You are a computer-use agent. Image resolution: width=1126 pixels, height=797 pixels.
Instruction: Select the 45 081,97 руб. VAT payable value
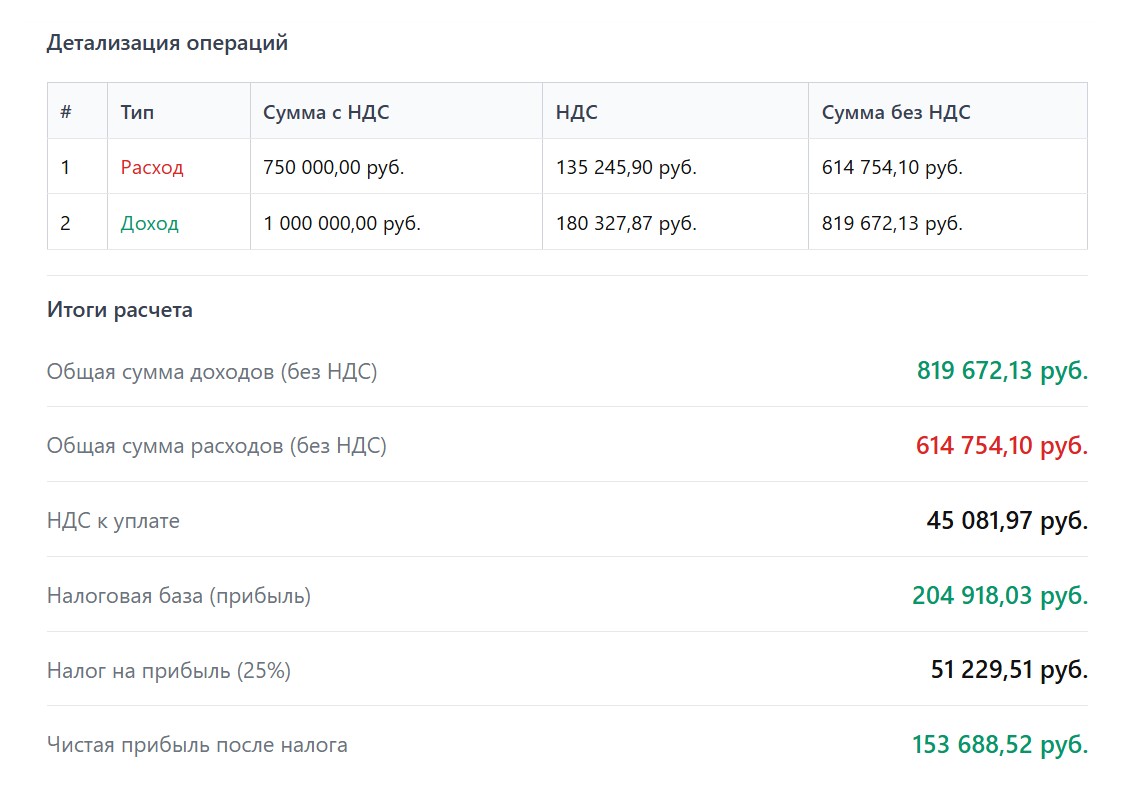(1006, 521)
